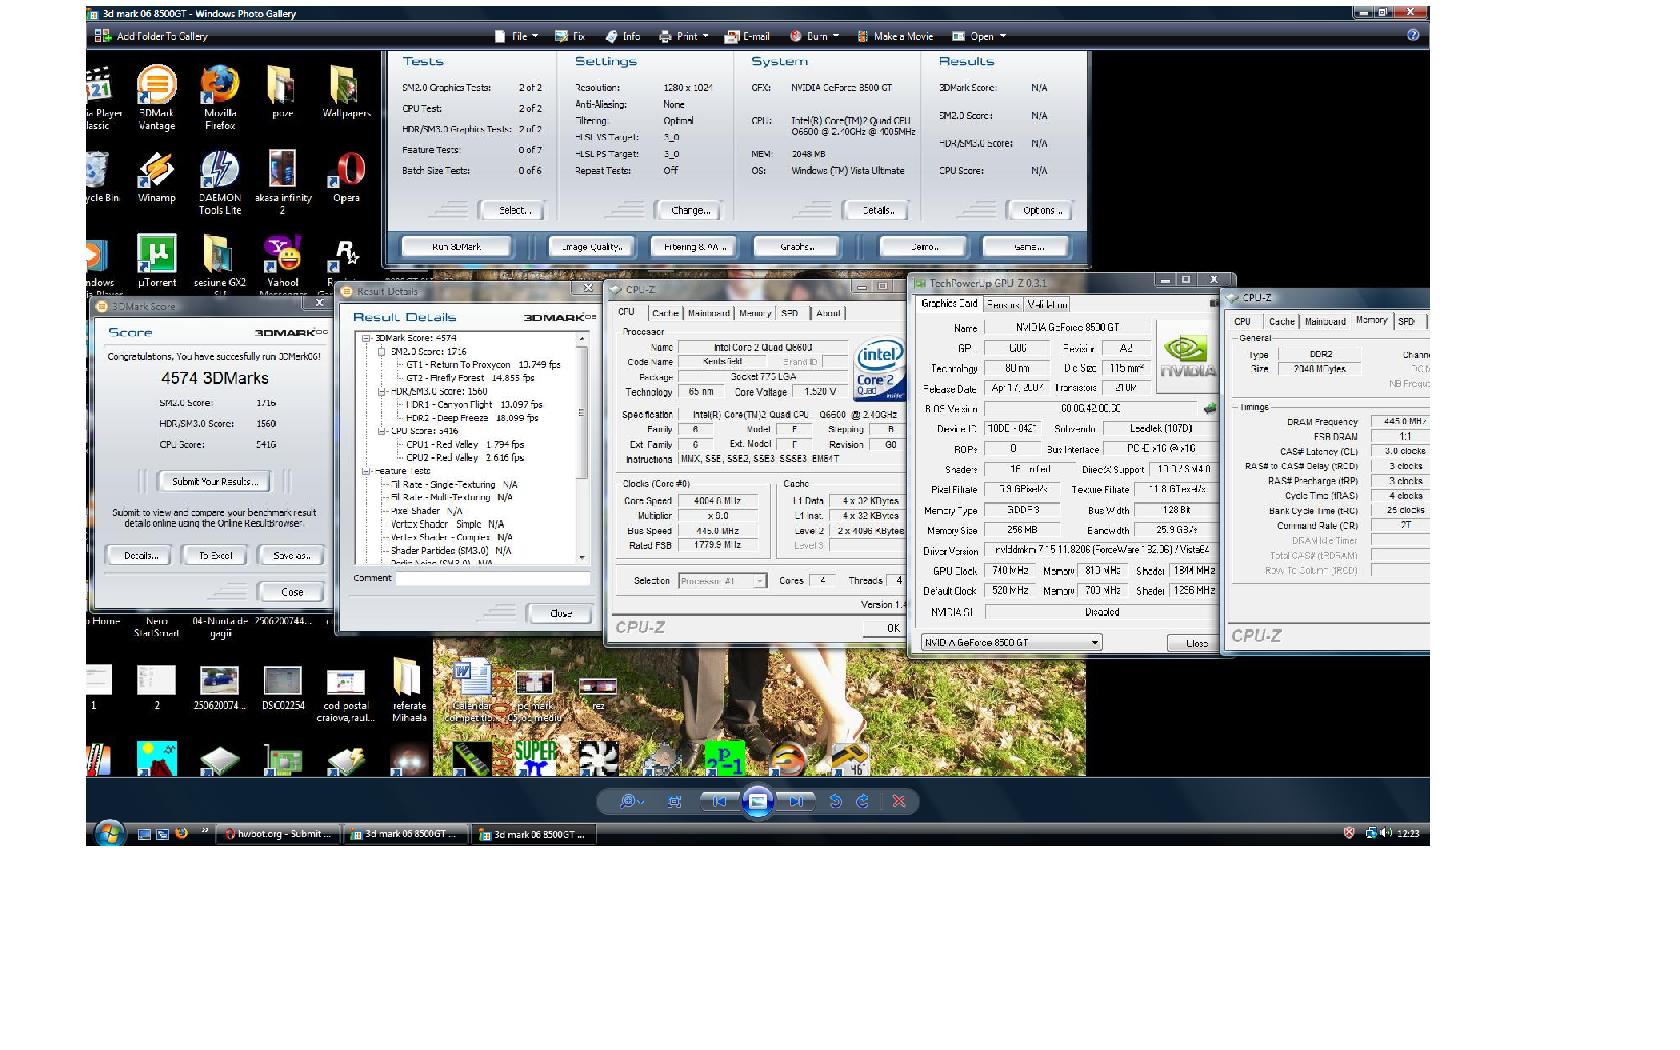Open the zoom magnifier control

tap(631, 801)
